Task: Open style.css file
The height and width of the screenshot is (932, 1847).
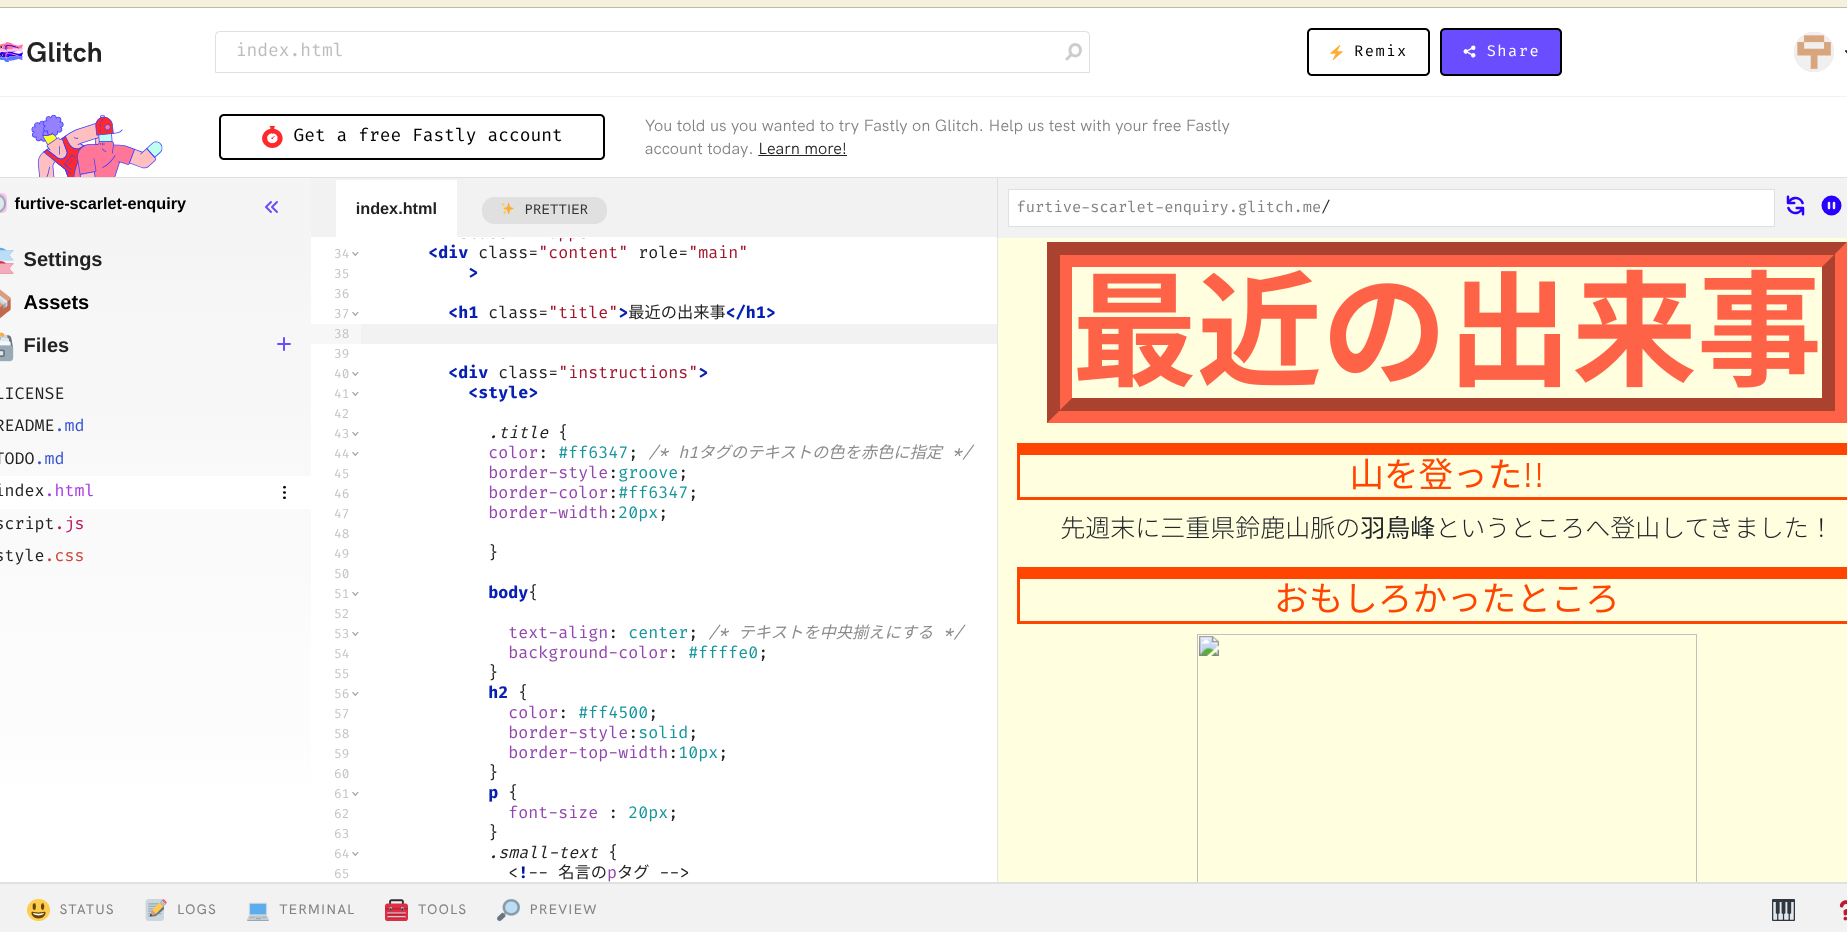Action: tap(42, 556)
